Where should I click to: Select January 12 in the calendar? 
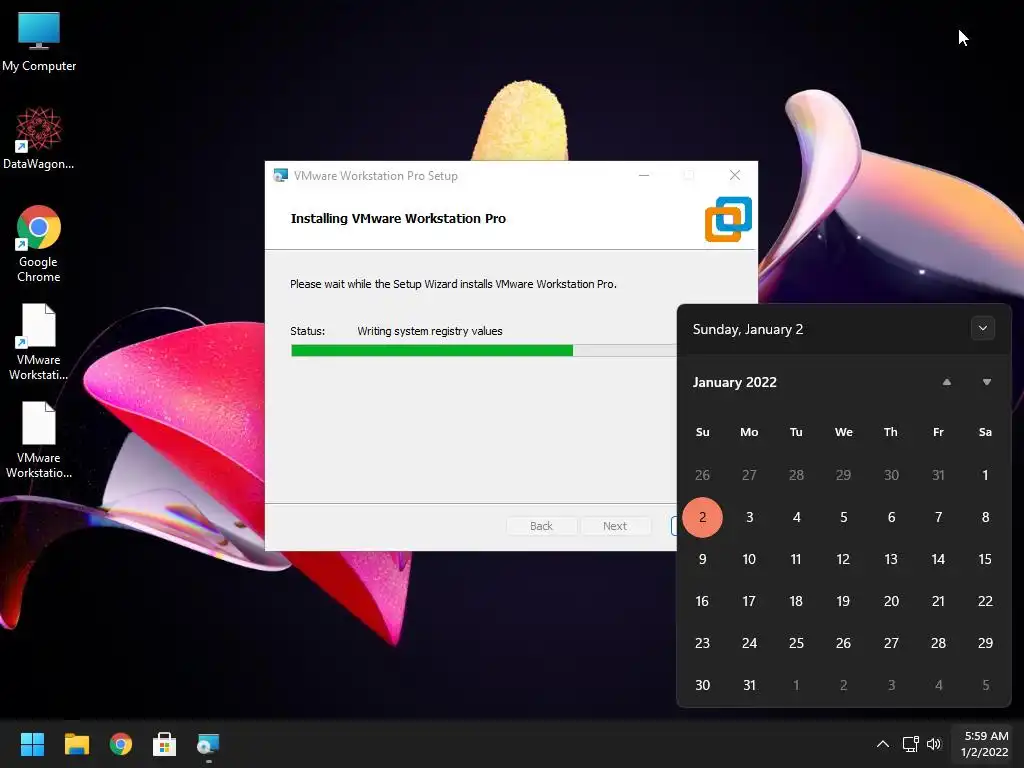point(843,559)
